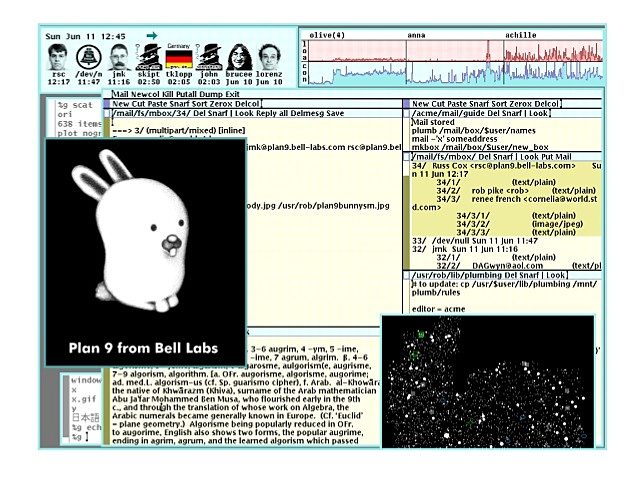Click the scrollbar of the /mail/fs/mbox/ window
Viewport: 638px width, 479px height.
(x=406, y=216)
